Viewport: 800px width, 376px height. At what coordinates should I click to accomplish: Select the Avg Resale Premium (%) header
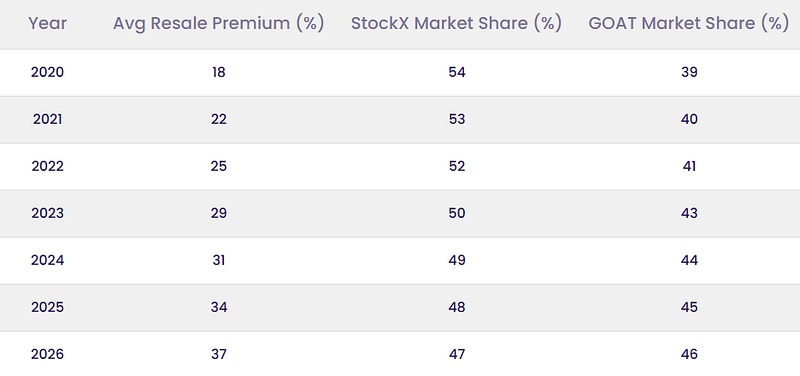[218, 24]
